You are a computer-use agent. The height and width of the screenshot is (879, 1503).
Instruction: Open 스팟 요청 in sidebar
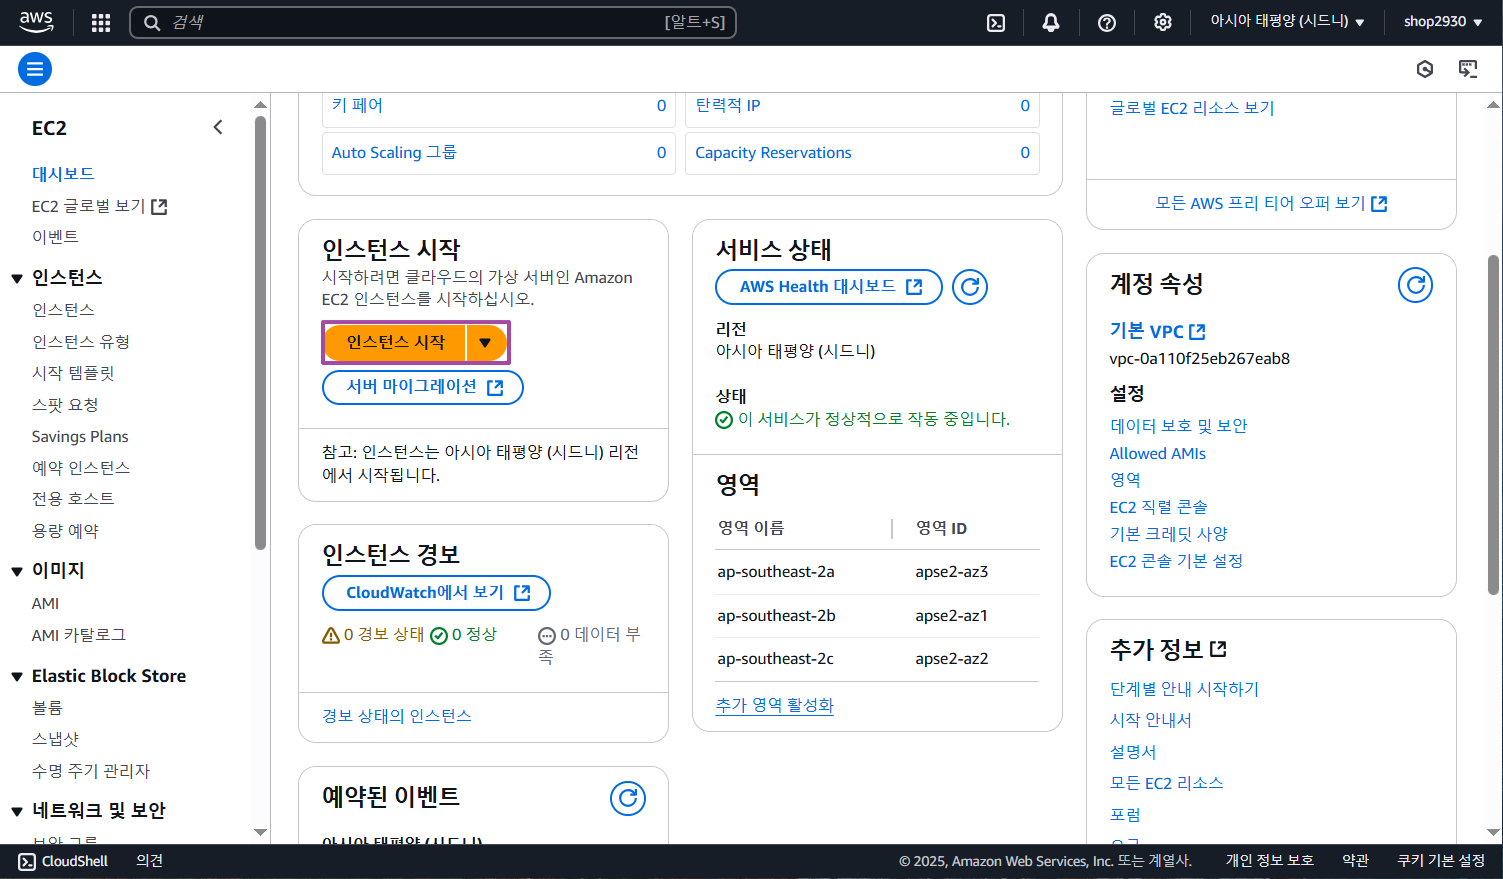(65, 405)
